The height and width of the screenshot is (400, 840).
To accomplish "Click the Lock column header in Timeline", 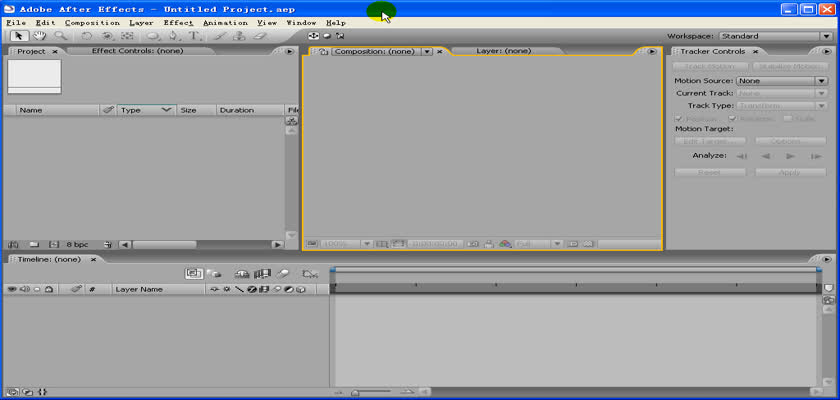I will (x=49, y=289).
